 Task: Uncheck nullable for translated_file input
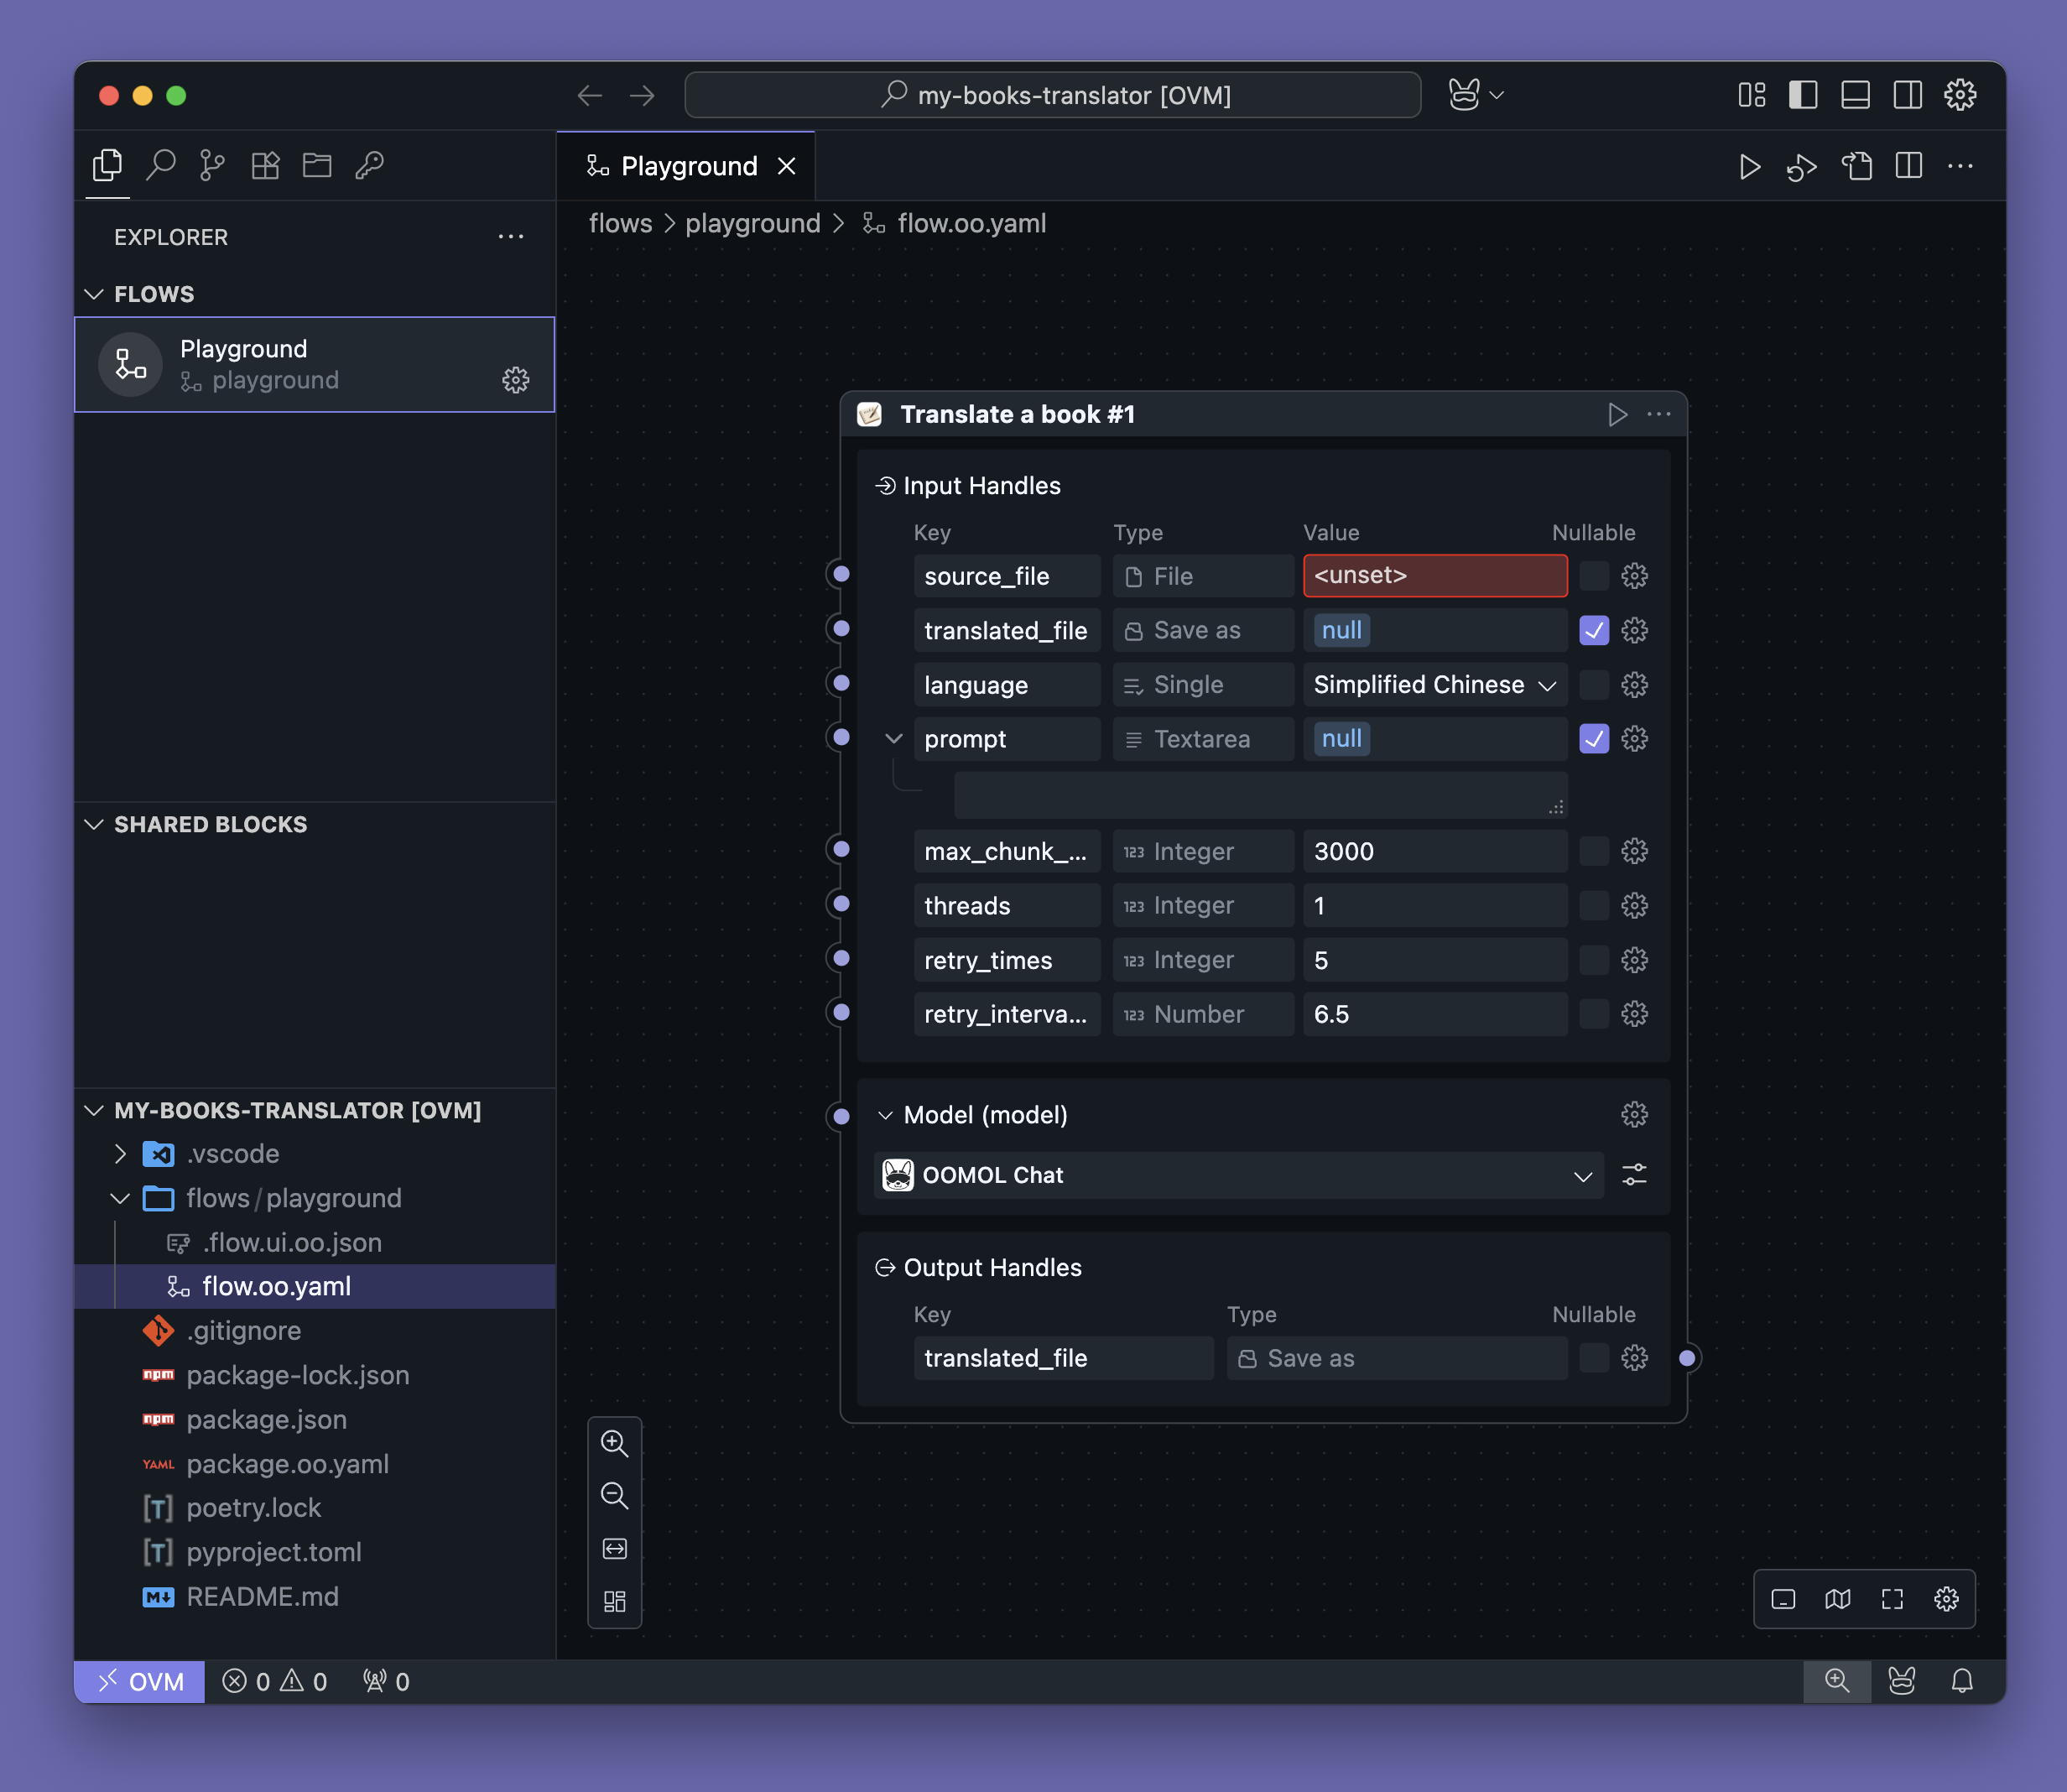coord(1593,630)
